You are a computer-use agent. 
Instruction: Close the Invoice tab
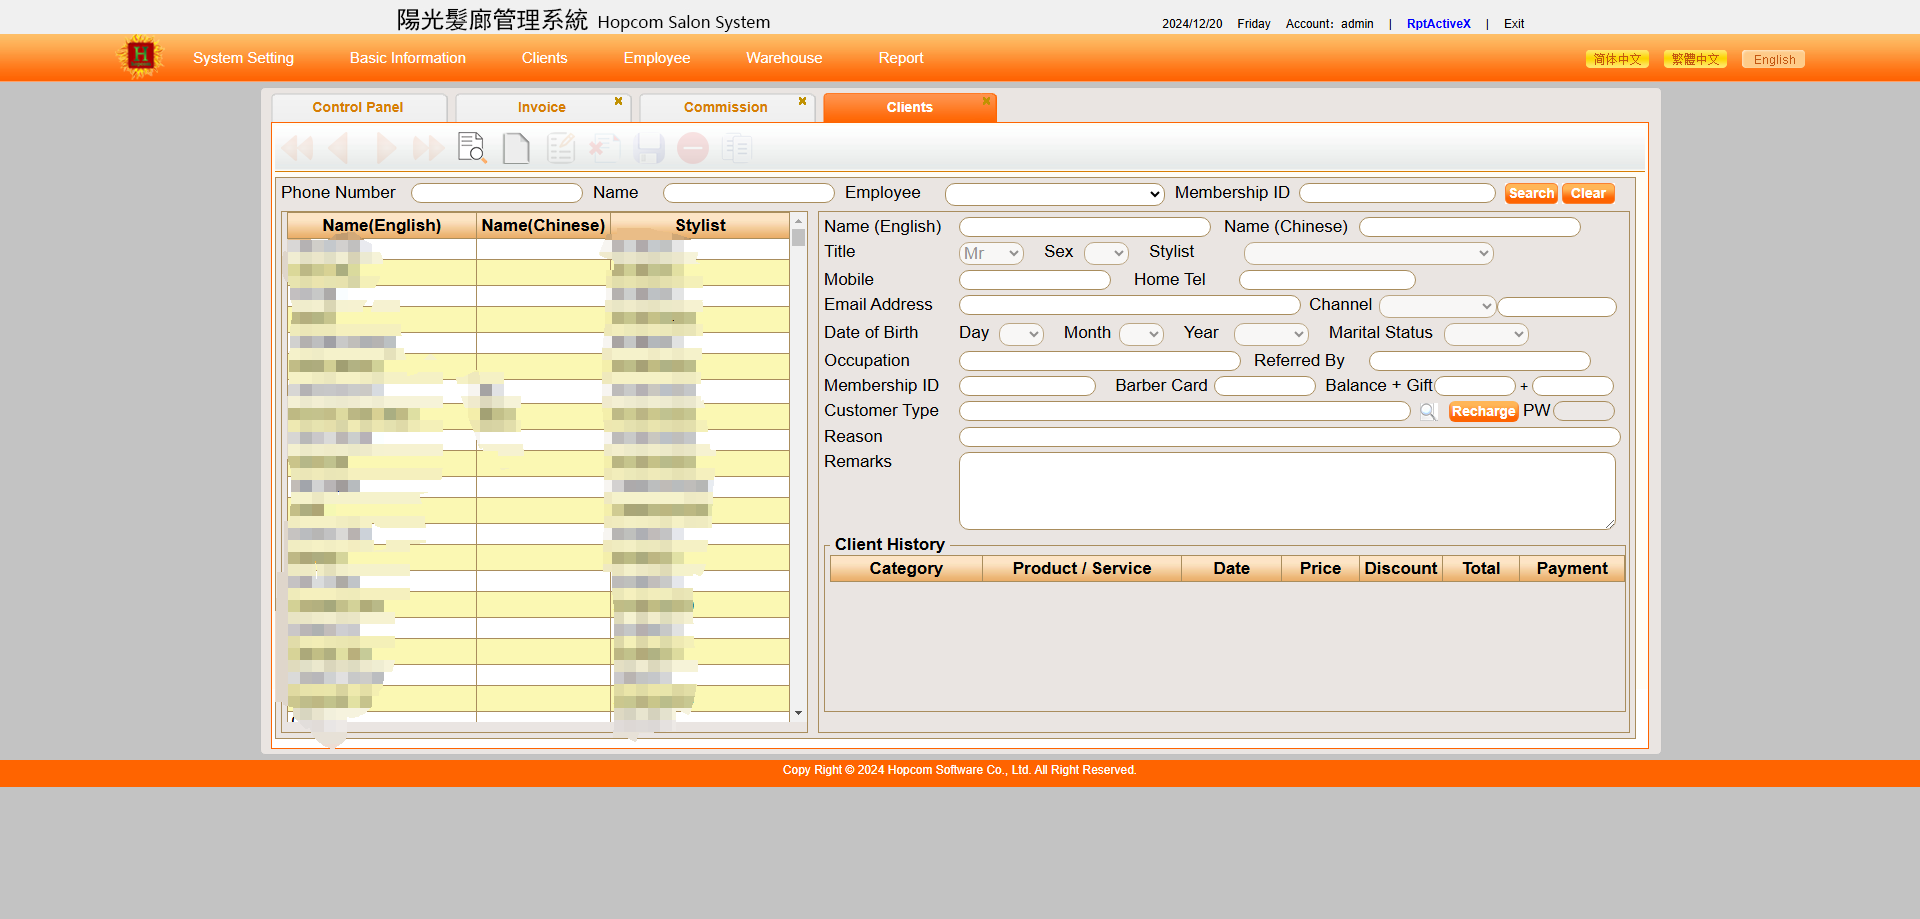(x=618, y=101)
